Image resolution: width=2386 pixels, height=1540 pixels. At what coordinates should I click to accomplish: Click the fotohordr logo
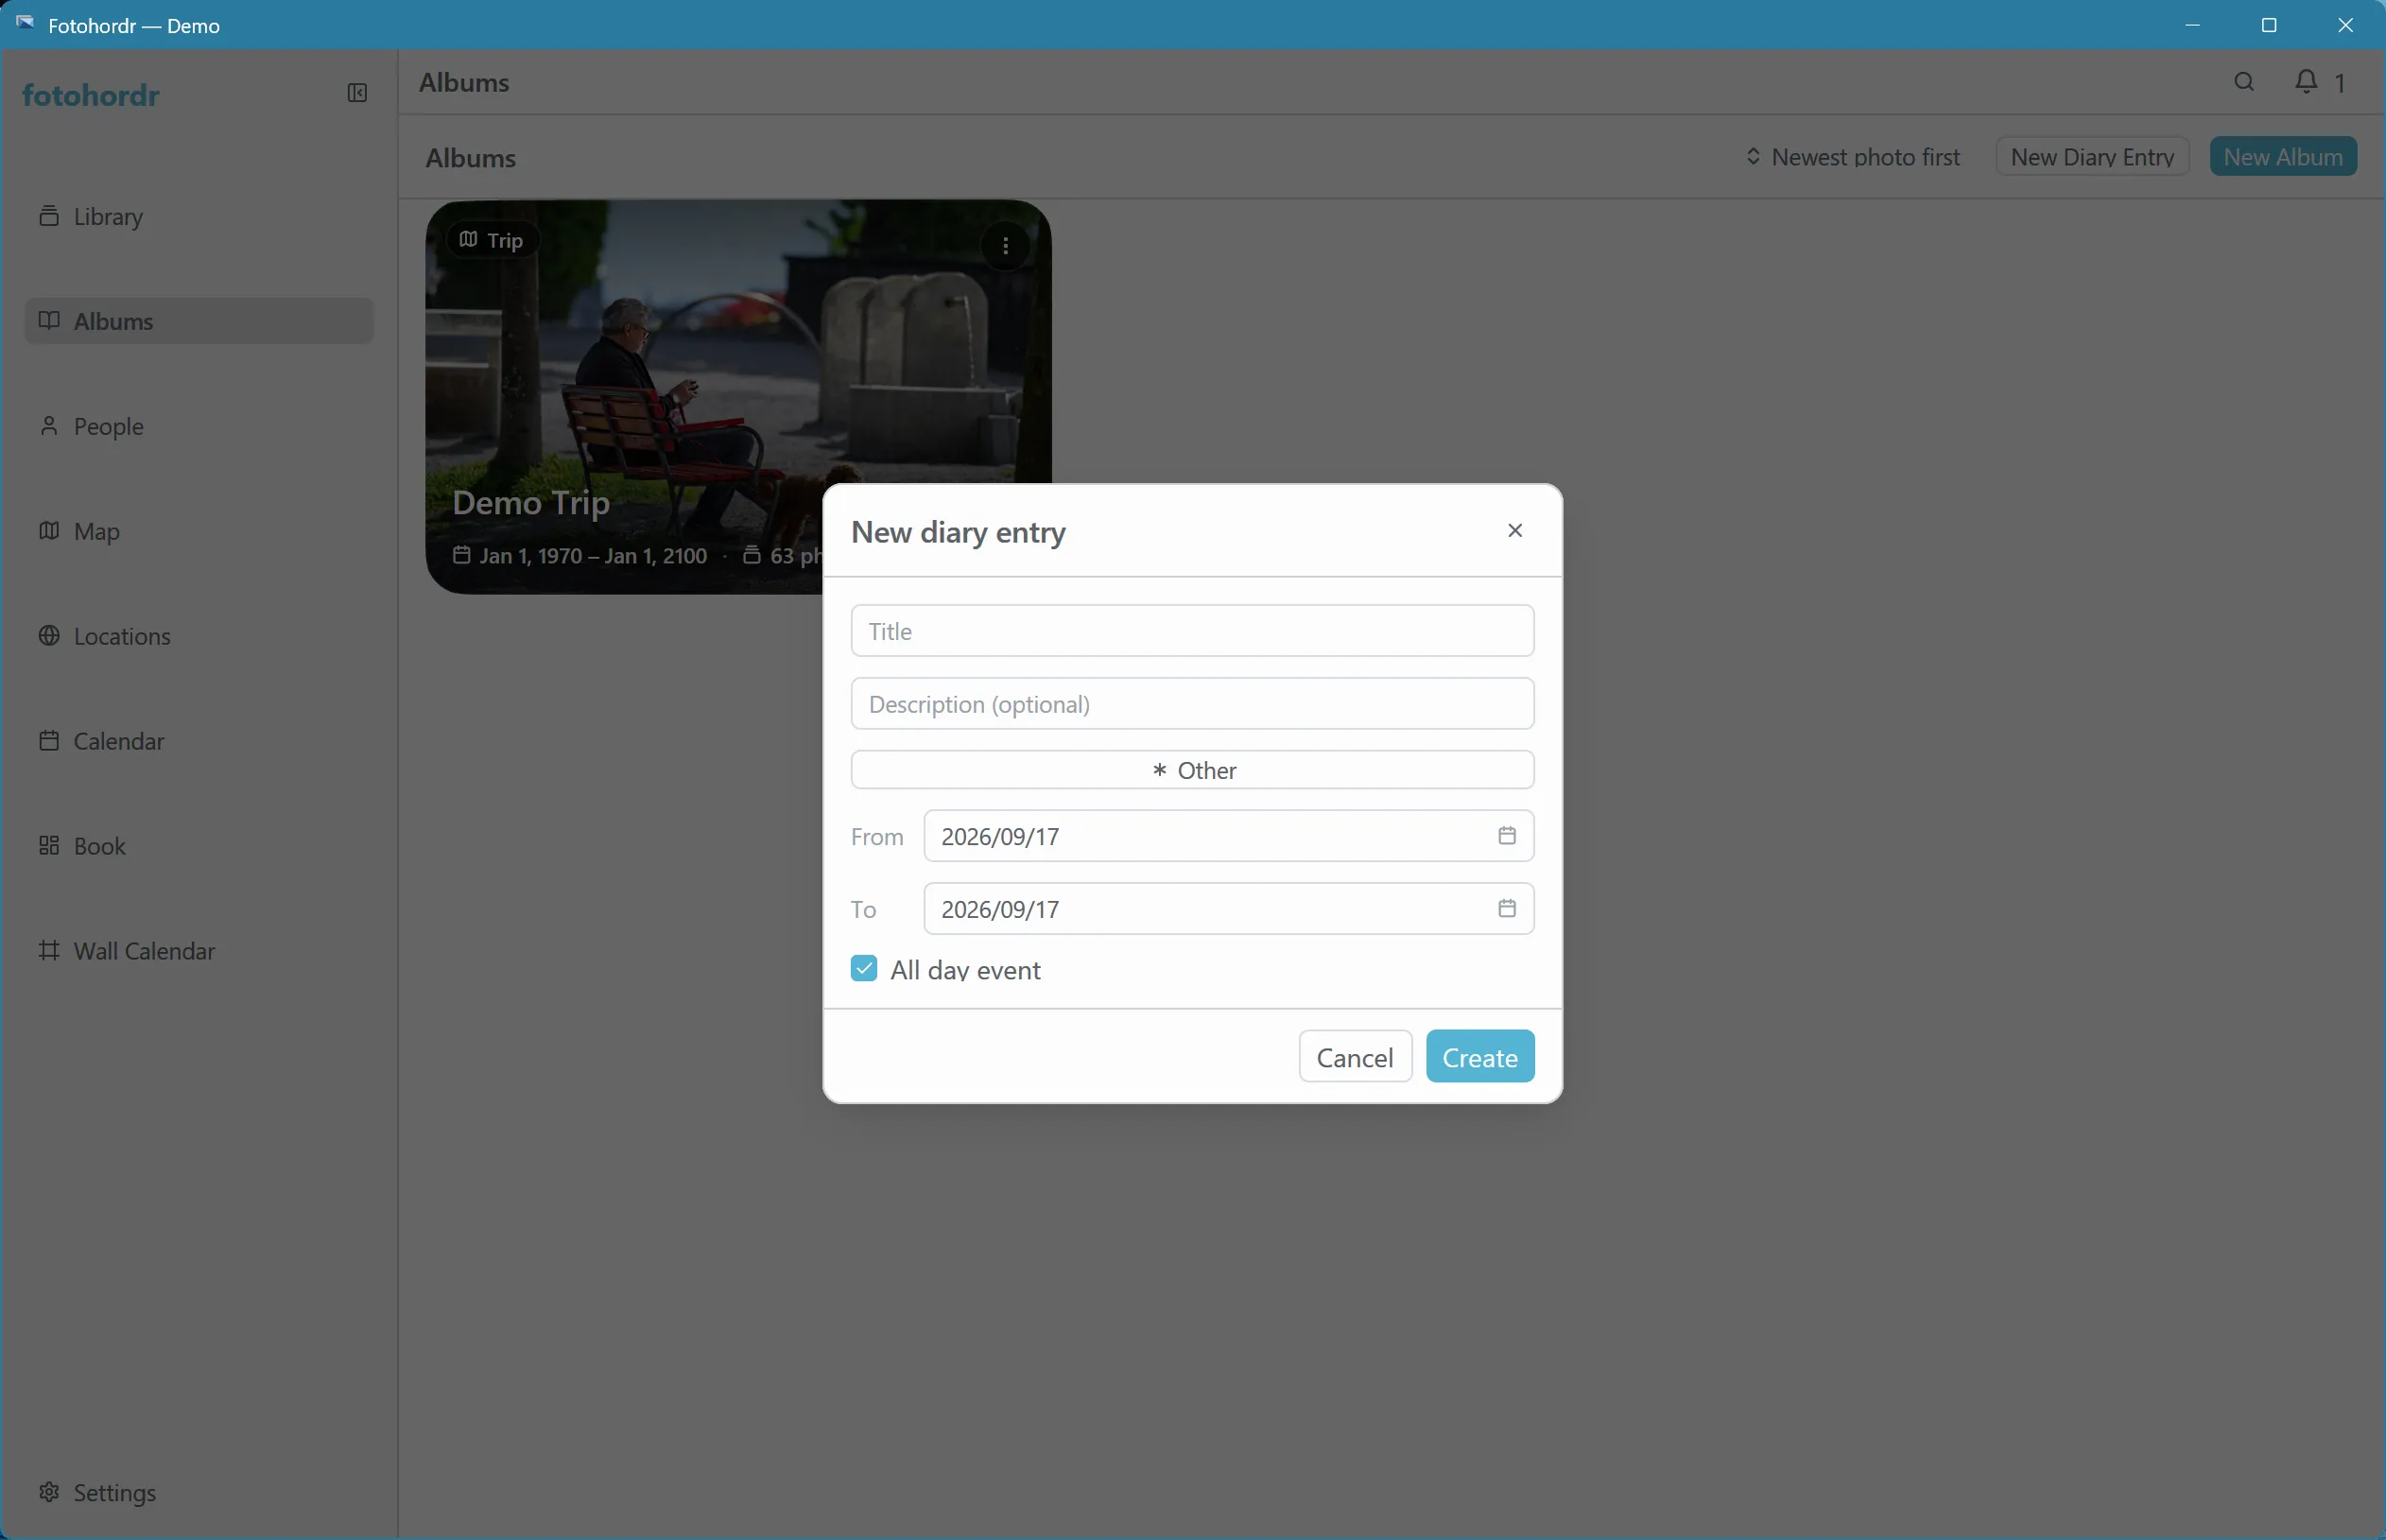pos(91,95)
